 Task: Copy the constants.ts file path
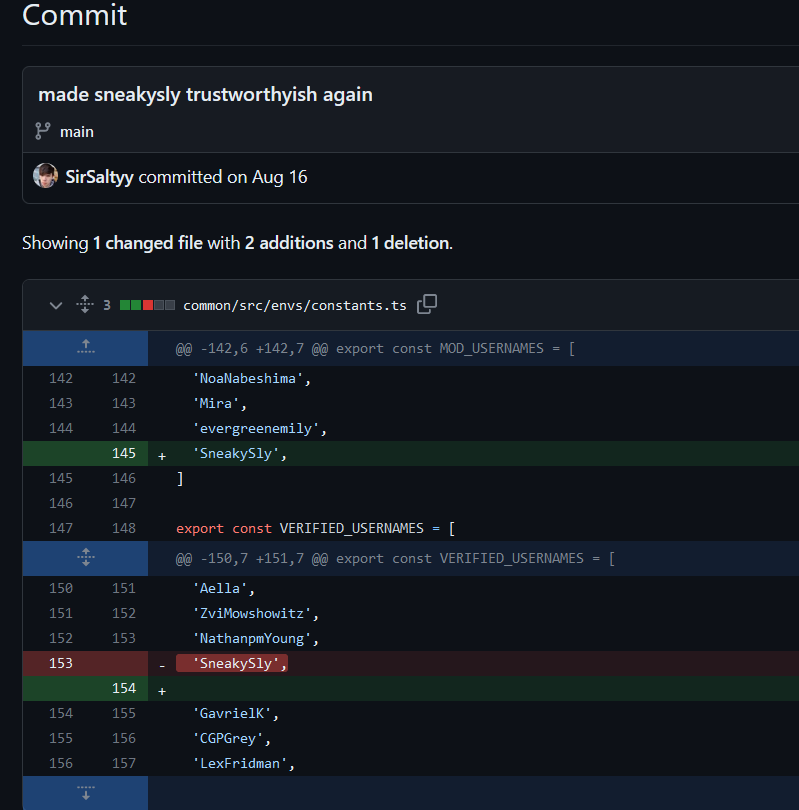427,304
